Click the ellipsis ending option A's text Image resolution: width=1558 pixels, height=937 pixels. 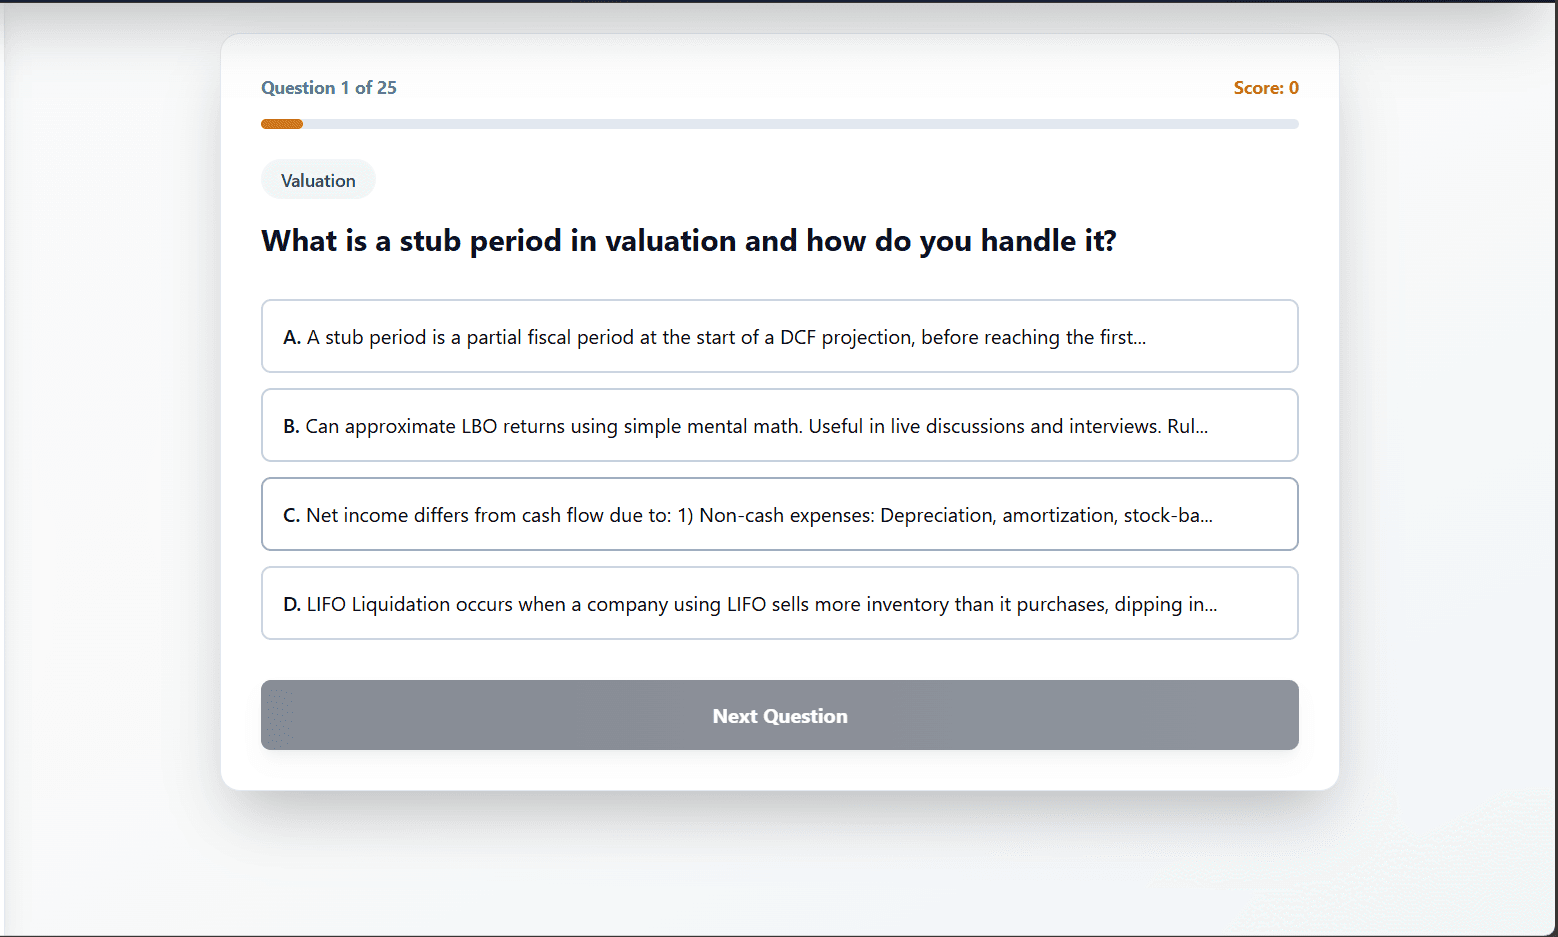(x=1140, y=339)
